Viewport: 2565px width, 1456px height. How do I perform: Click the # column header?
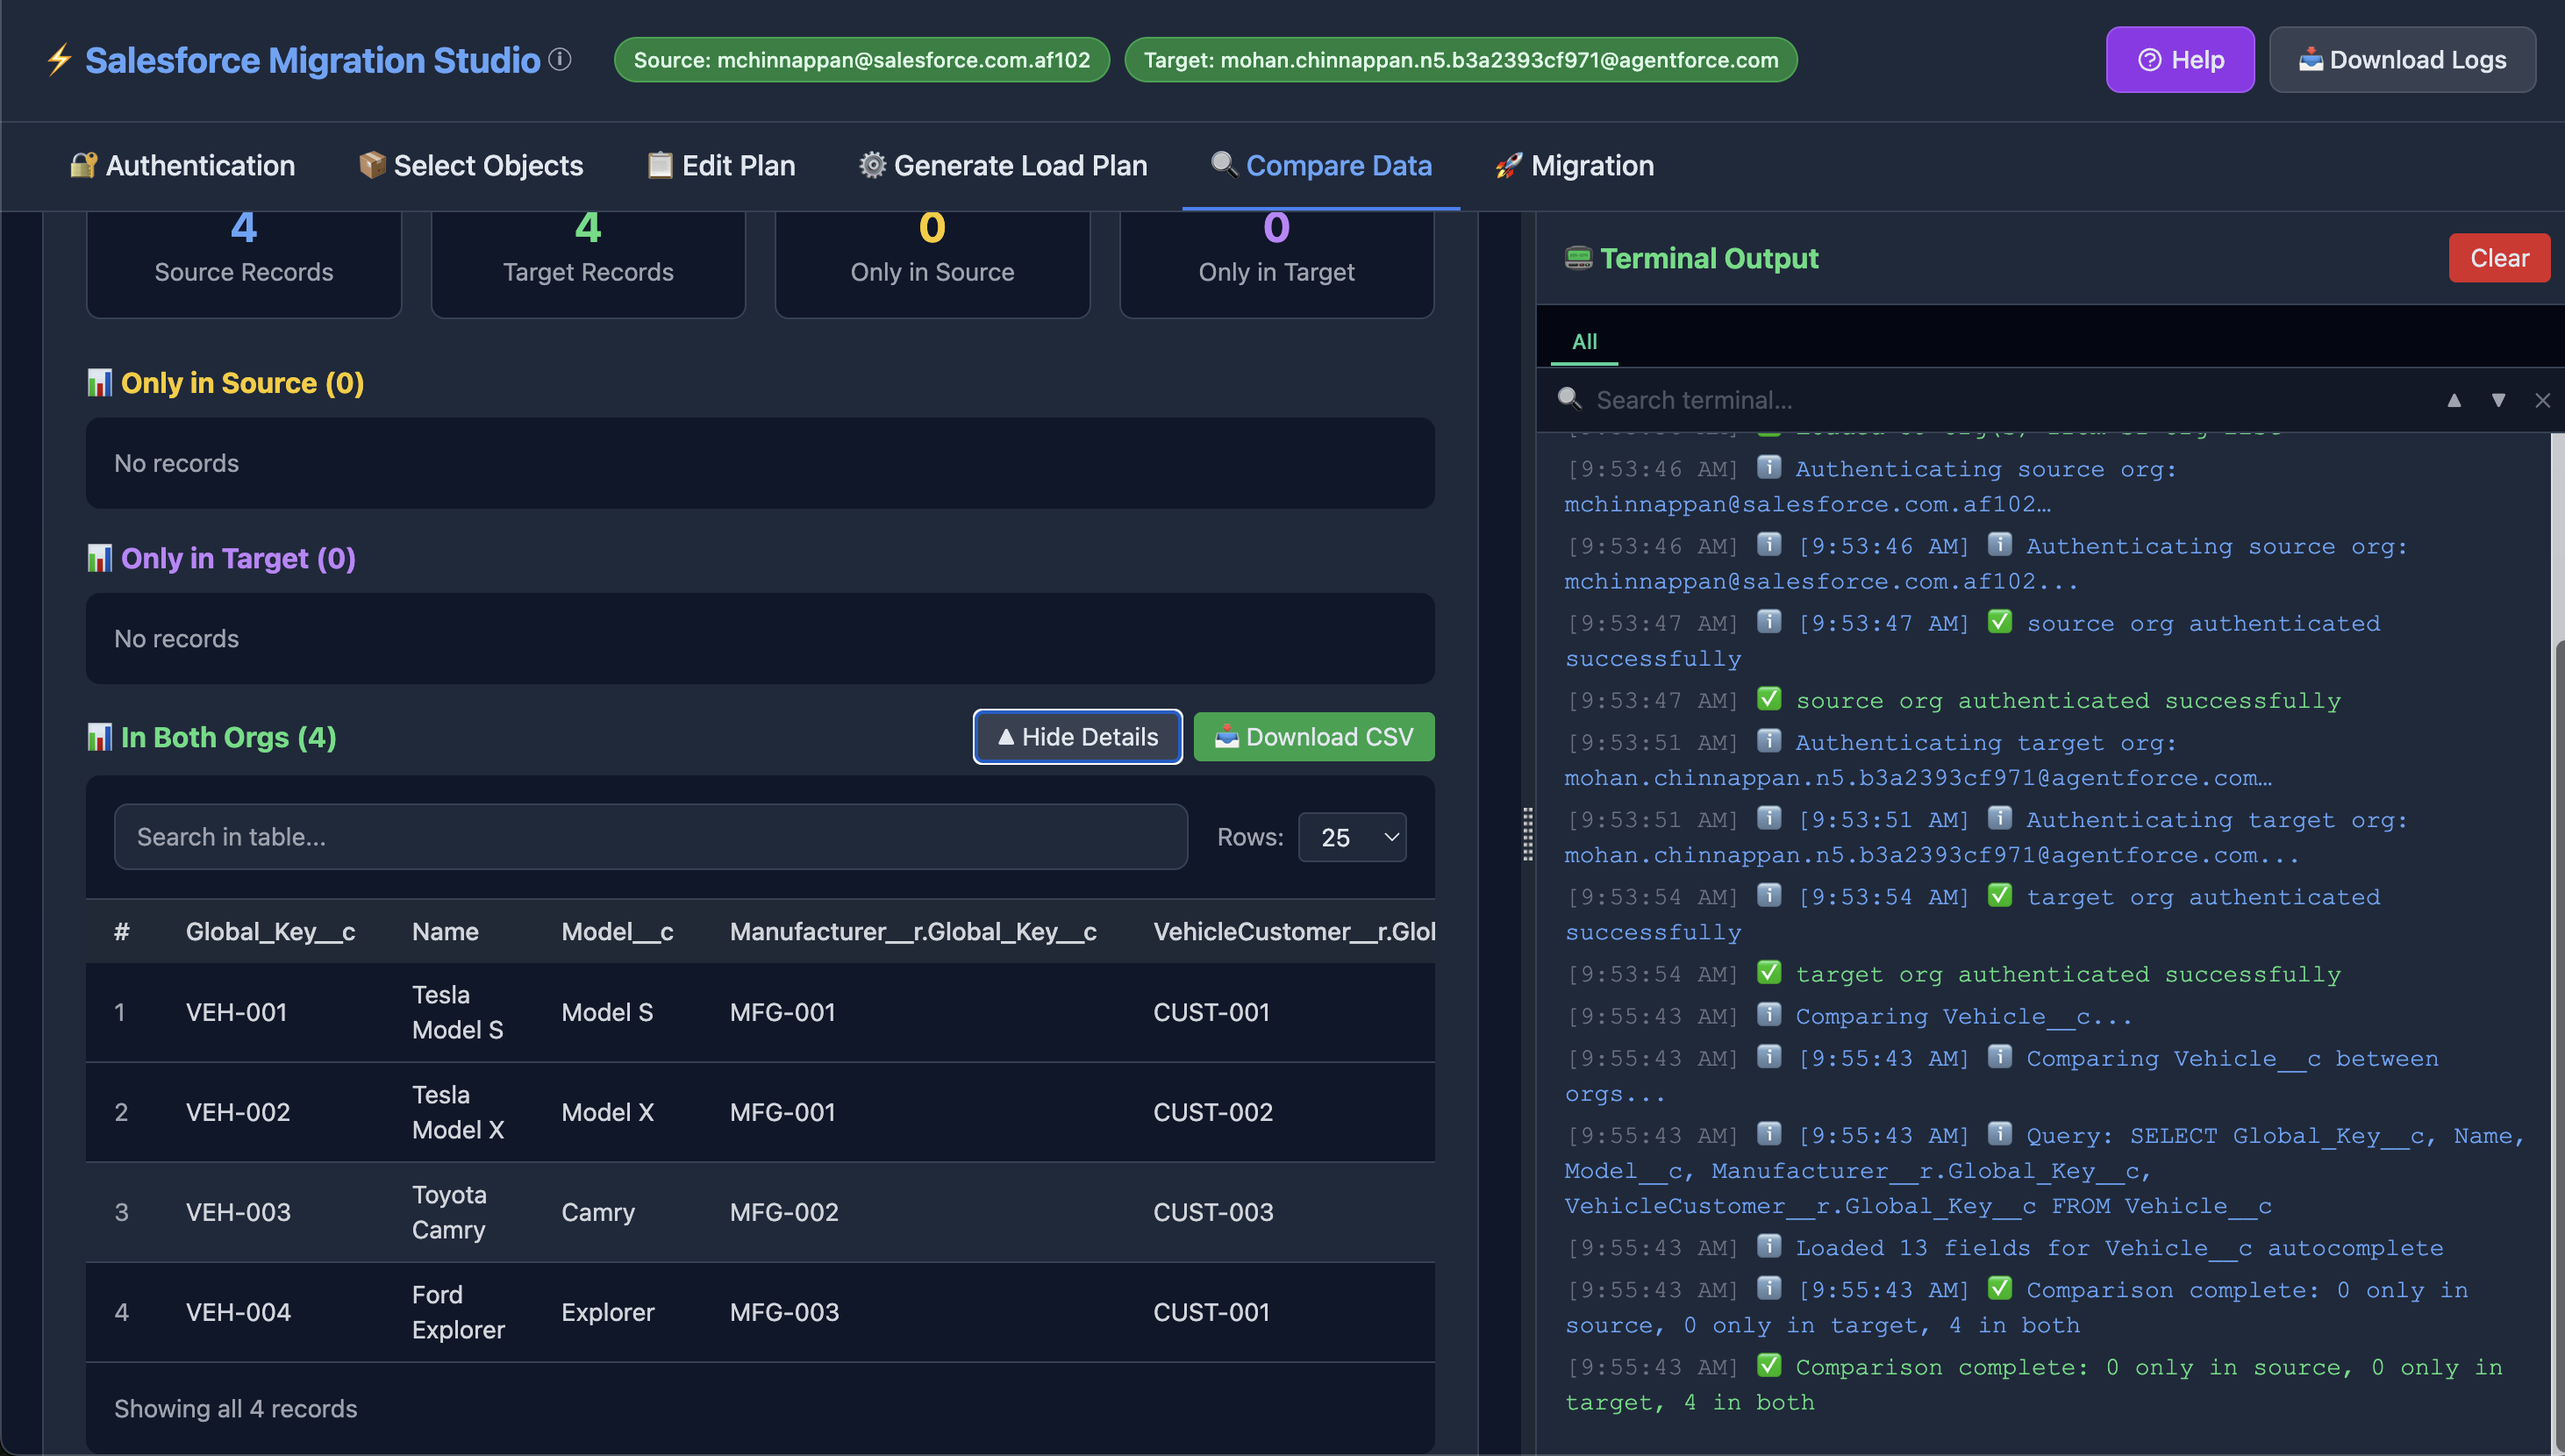(121, 931)
